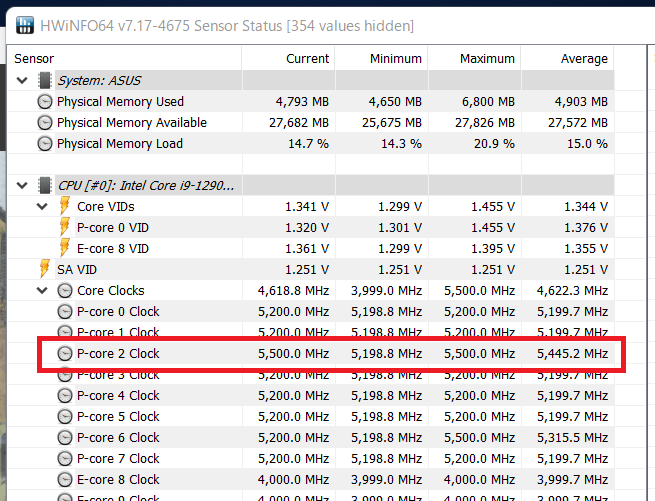Screen dimensions: 655x501
Task: Click the 1.376 V P-core 0 VID average
Action: 586,227
